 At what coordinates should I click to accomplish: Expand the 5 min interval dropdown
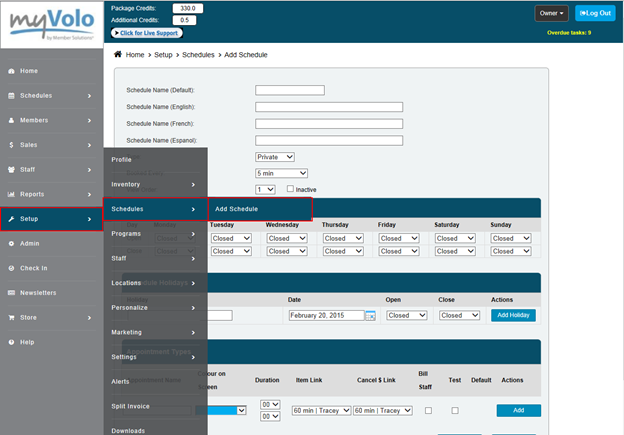tap(281, 173)
